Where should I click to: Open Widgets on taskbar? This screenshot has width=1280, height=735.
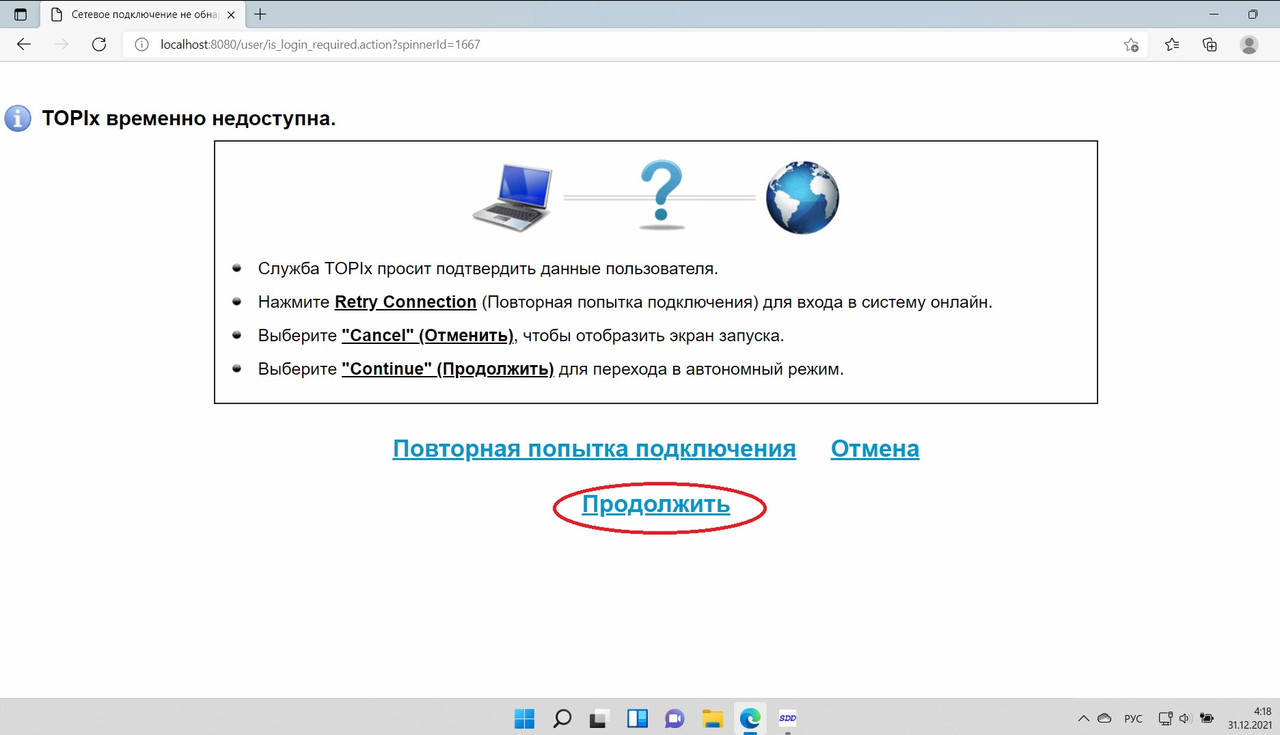click(637, 718)
